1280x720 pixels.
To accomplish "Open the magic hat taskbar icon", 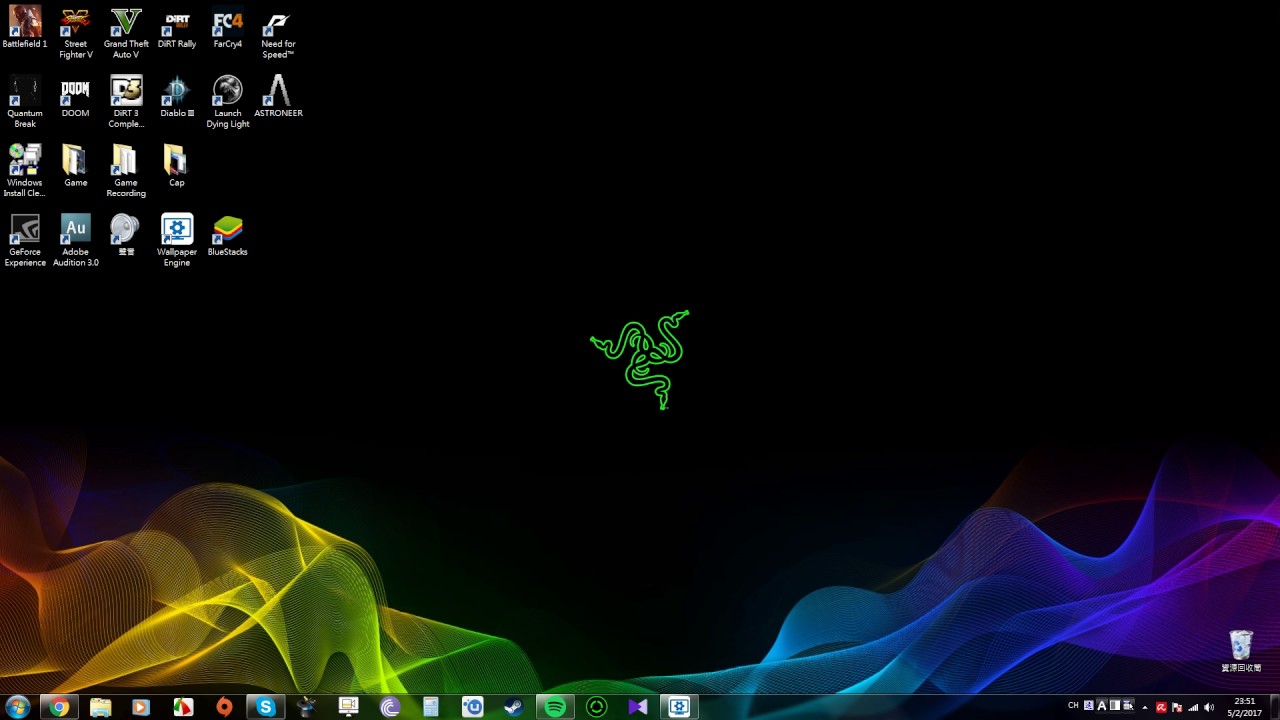I will tap(307, 707).
